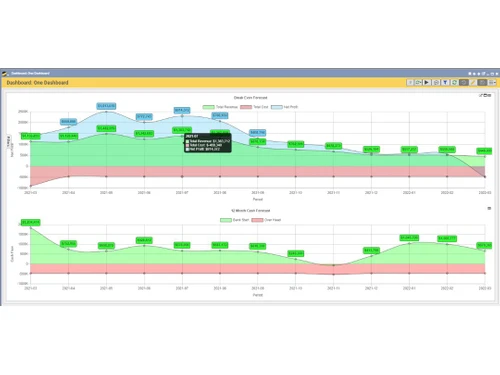
Task: Refresh dashboard using the green circular icon
Action: pos(454,82)
